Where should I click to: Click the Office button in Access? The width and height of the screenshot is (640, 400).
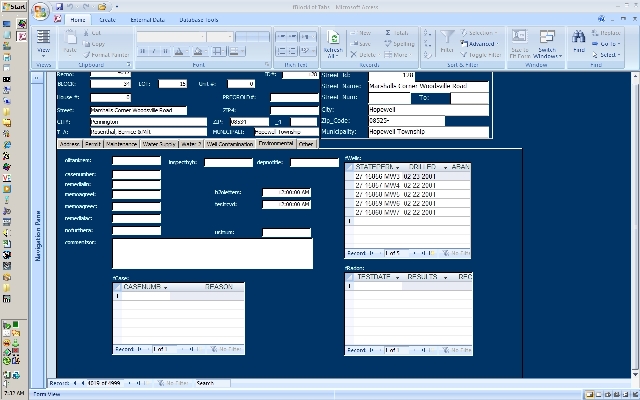tap(41, 13)
